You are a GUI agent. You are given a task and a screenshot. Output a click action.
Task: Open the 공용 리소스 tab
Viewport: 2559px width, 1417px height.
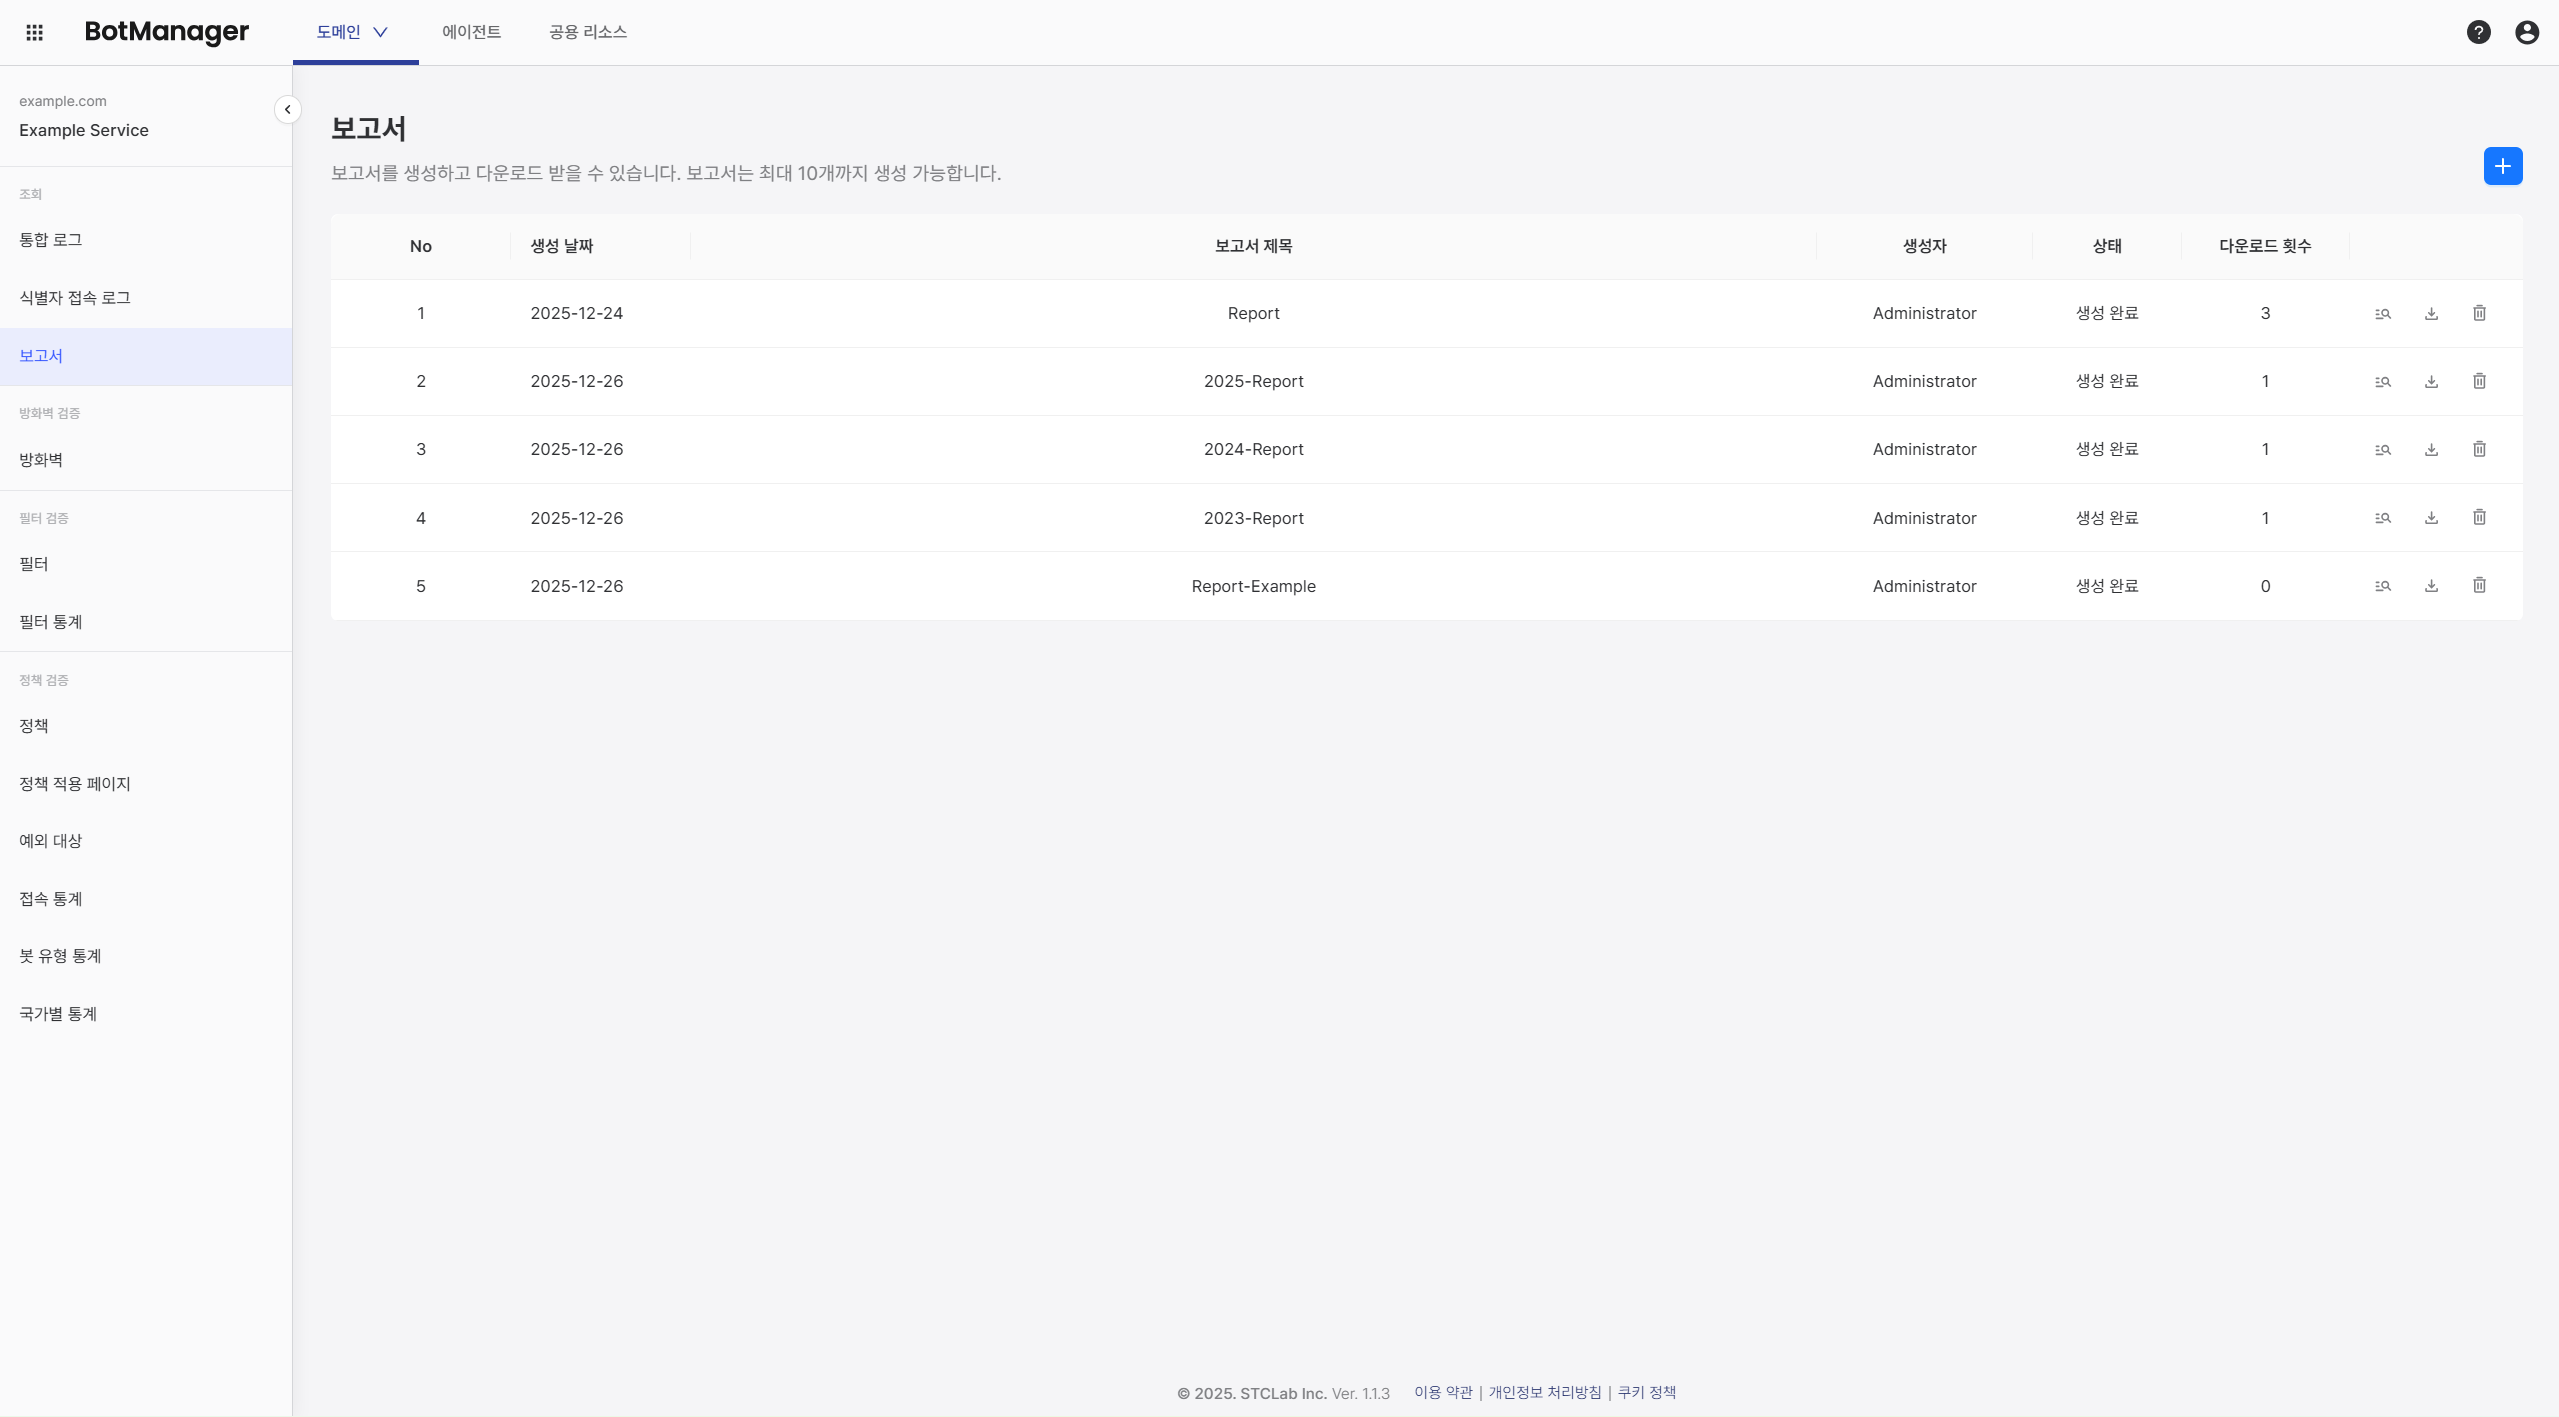[x=587, y=32]
